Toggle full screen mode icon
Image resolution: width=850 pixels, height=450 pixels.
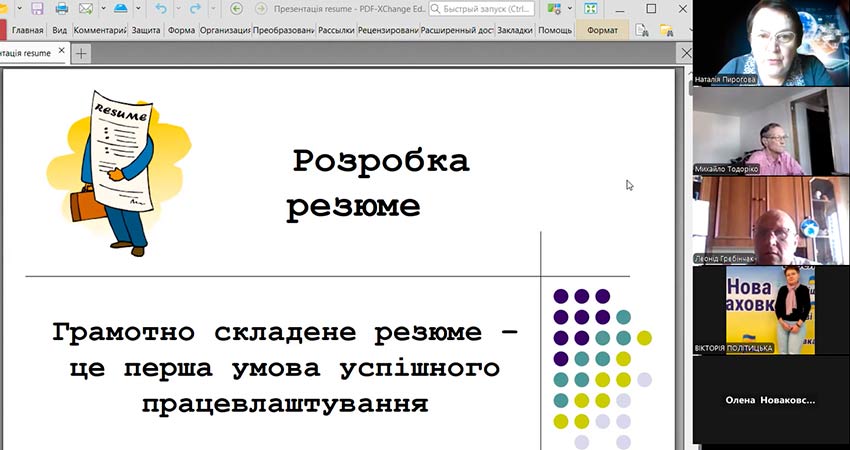[x=591, y=9]
